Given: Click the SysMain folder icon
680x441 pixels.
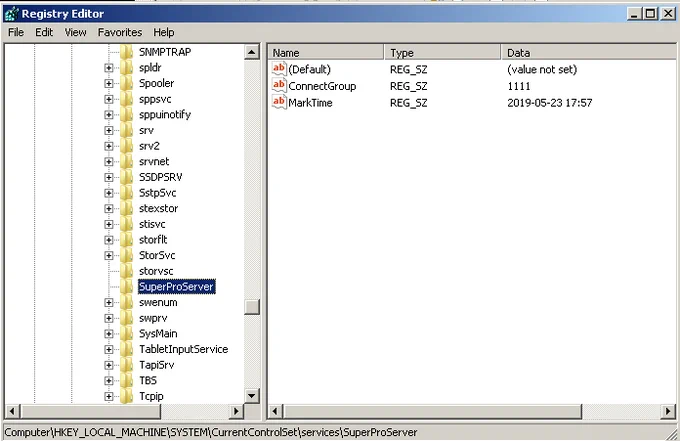Looking at the screenshot, I should (x=126, y=333).
